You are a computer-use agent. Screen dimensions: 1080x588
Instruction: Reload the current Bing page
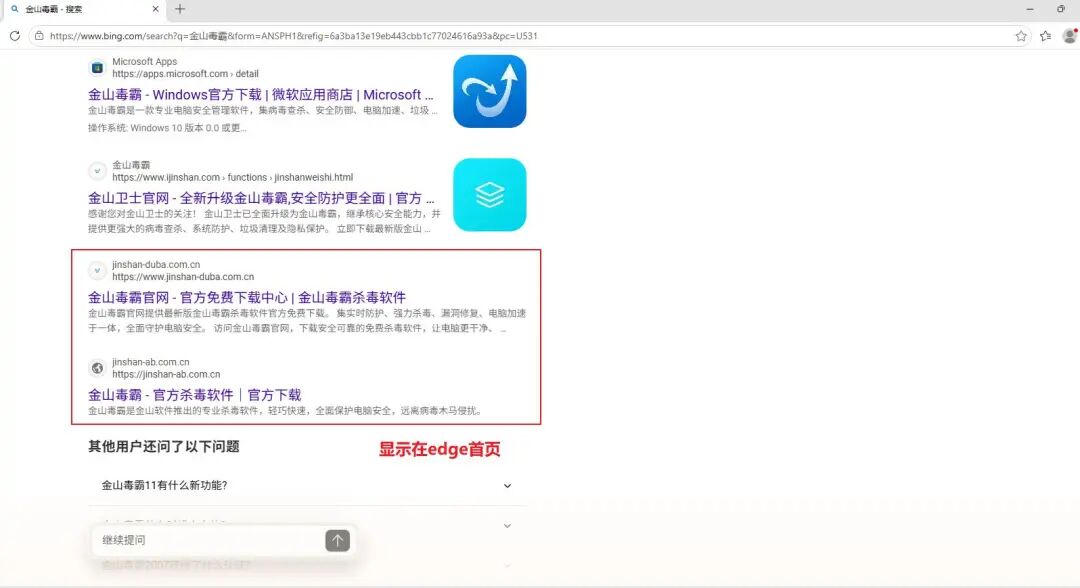[14, 36]
